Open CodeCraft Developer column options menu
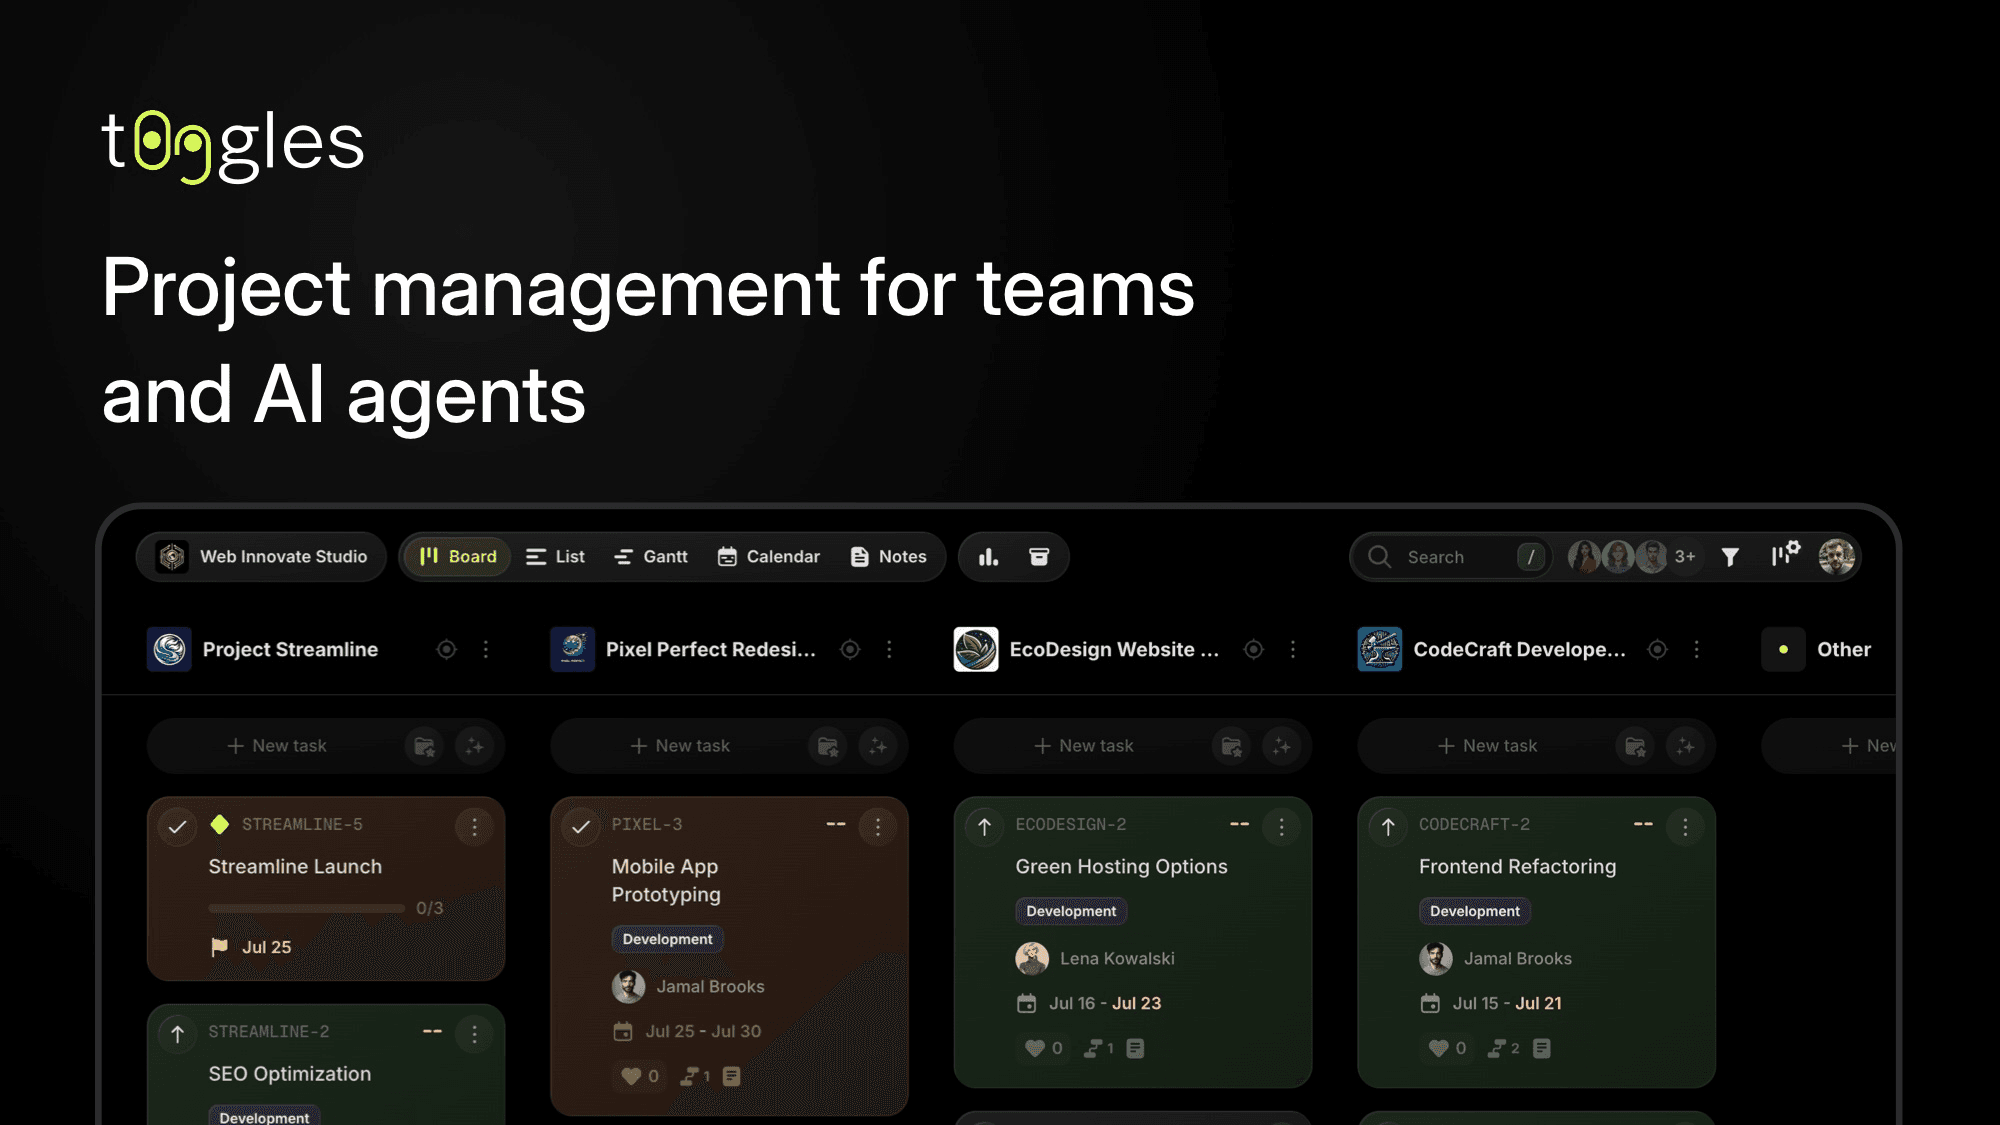The width and height of the screenshot is (2000, 1125). tap(1697, 650)
